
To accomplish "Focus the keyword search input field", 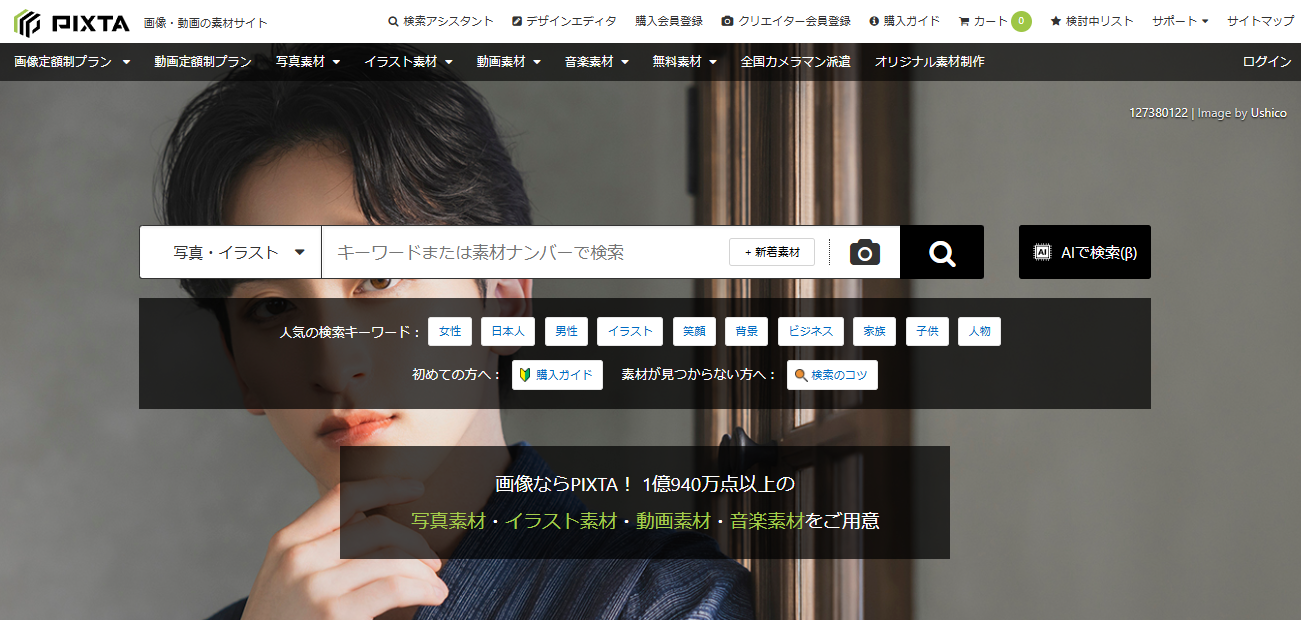I will coord(525,252).
